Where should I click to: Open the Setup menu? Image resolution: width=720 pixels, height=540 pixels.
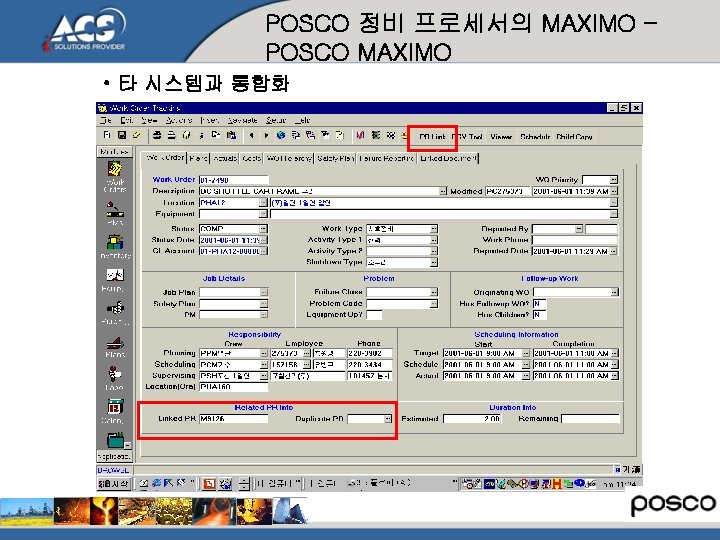click(x=276, y=120)
